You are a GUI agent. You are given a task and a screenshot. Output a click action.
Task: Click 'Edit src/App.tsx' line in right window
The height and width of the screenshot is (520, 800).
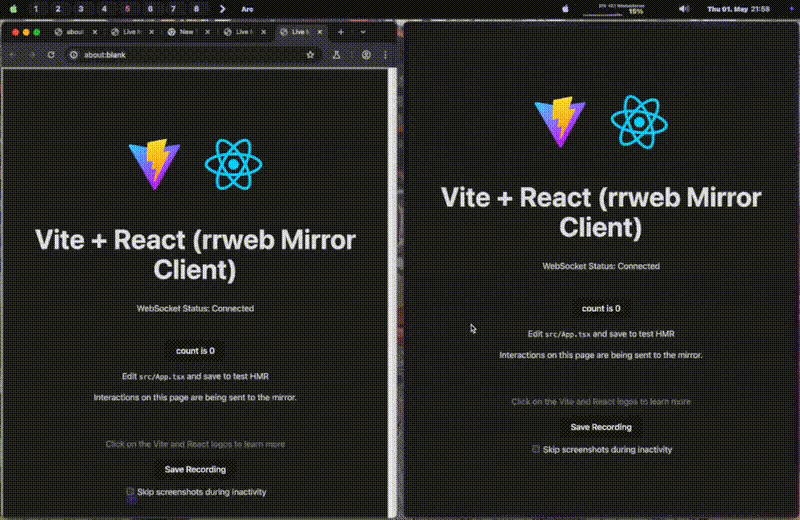click(601, 334)
